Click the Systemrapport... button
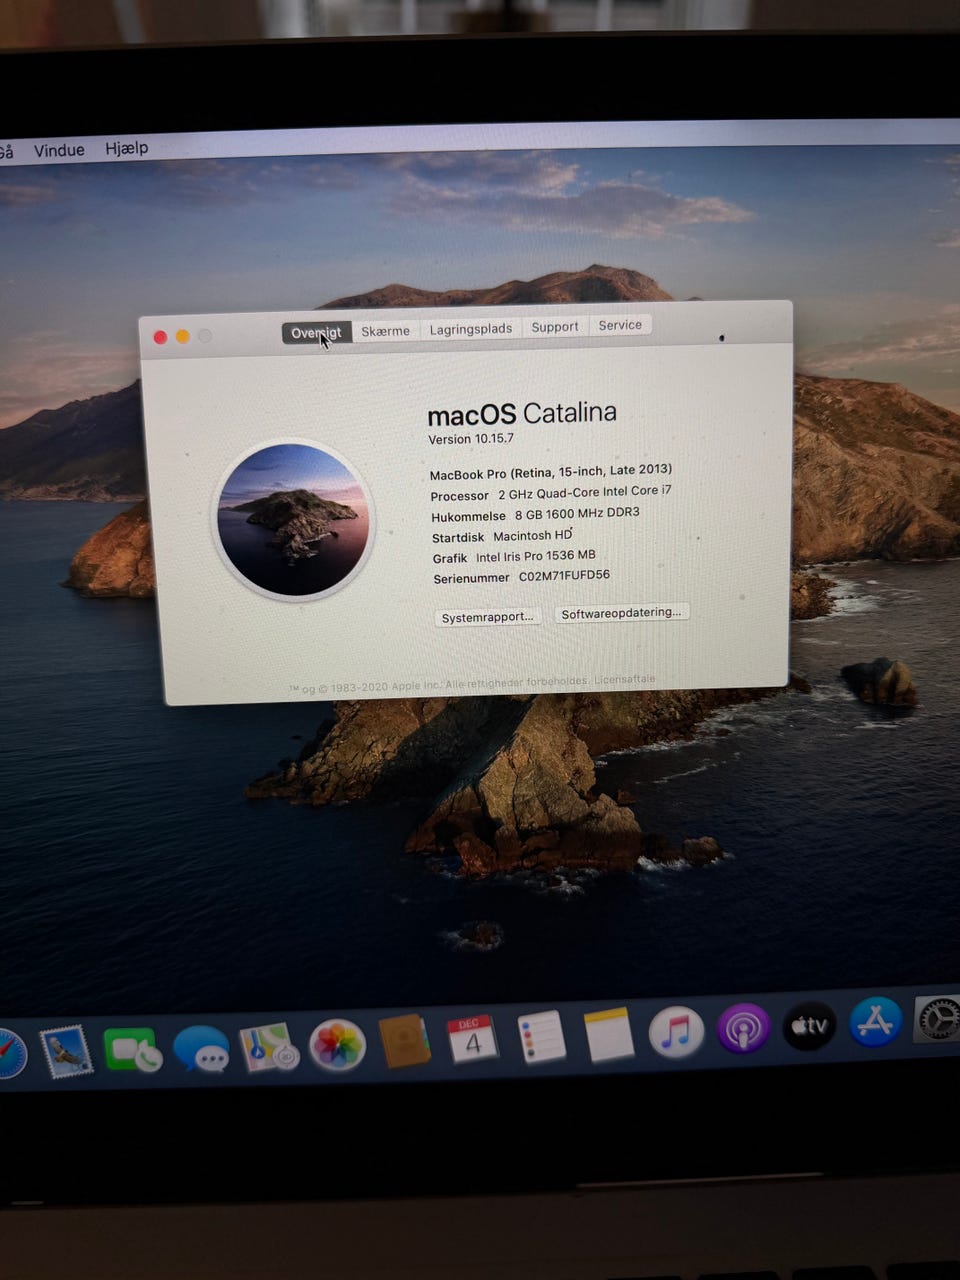 coord(488,617)
